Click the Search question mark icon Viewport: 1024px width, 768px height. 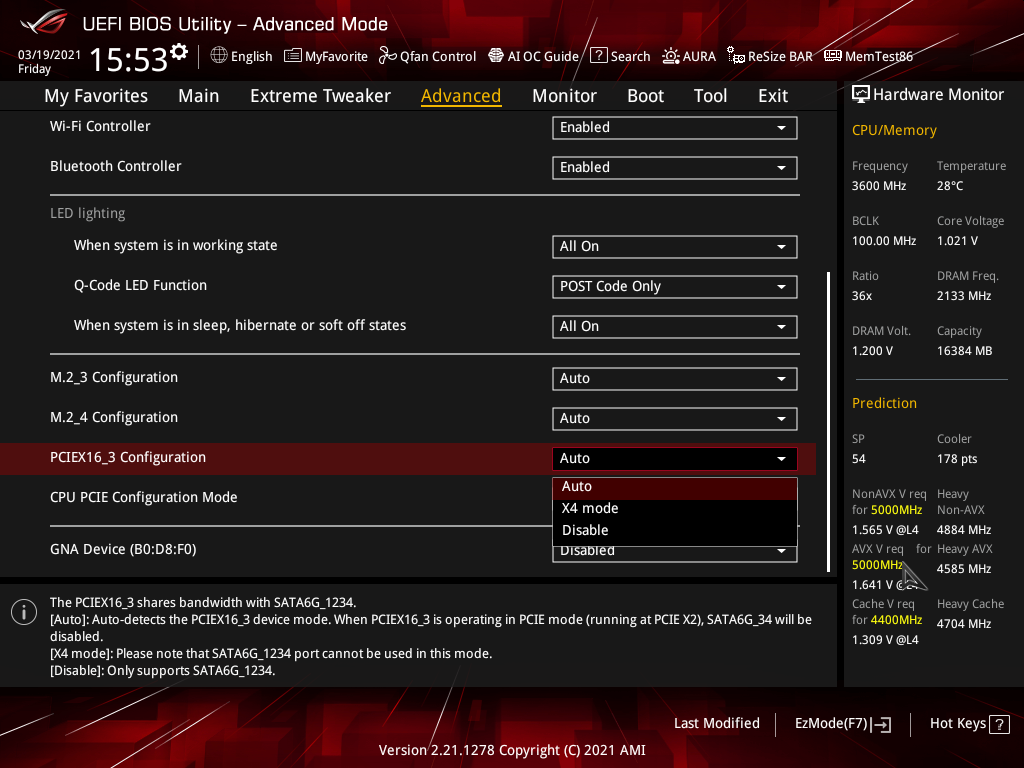[x=598, y=56]
